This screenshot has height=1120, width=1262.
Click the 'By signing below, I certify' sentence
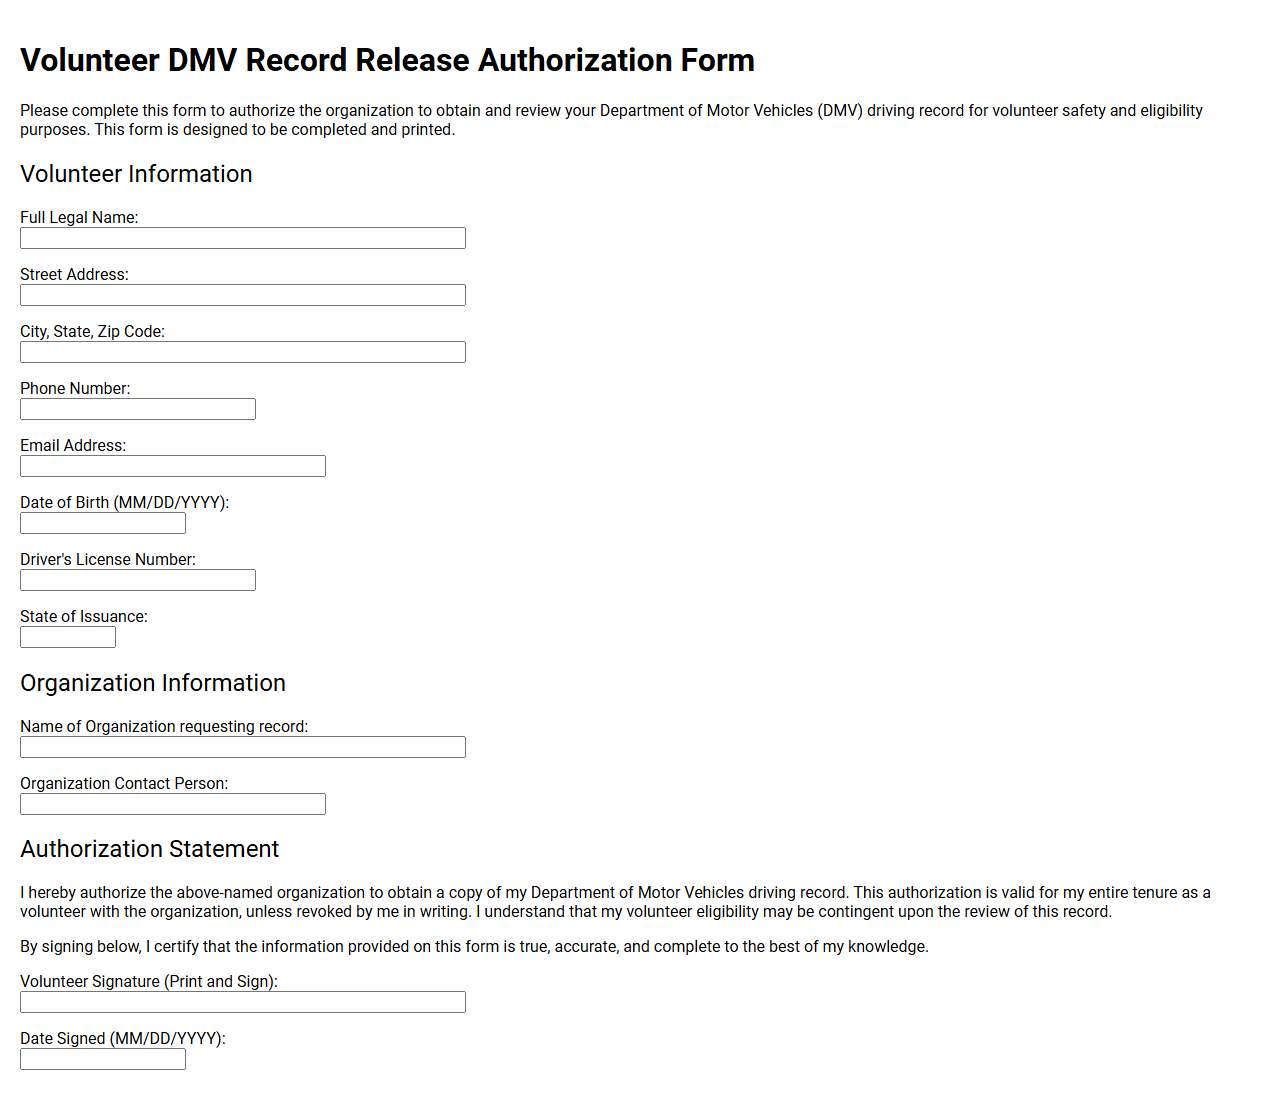tap(474, 946)
